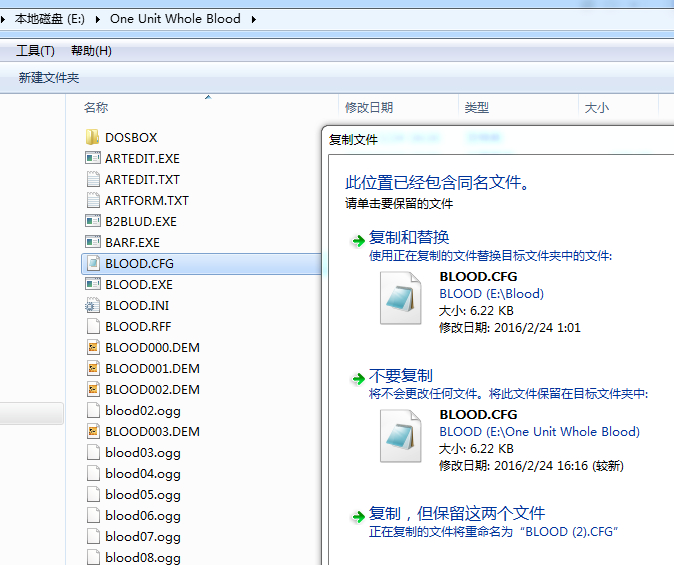Image resolution: width=674 pixels, height=565 pixels.
Task: Select the BLOOD.INI settings file icon
Action: (x=93, y=305)
